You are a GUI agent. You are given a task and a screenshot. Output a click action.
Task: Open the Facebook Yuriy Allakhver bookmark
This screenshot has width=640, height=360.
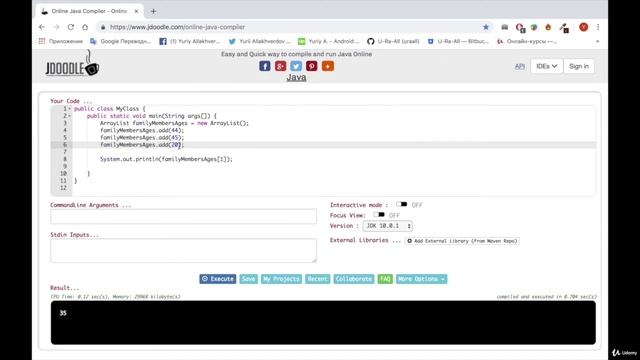(x=190, y=41)
